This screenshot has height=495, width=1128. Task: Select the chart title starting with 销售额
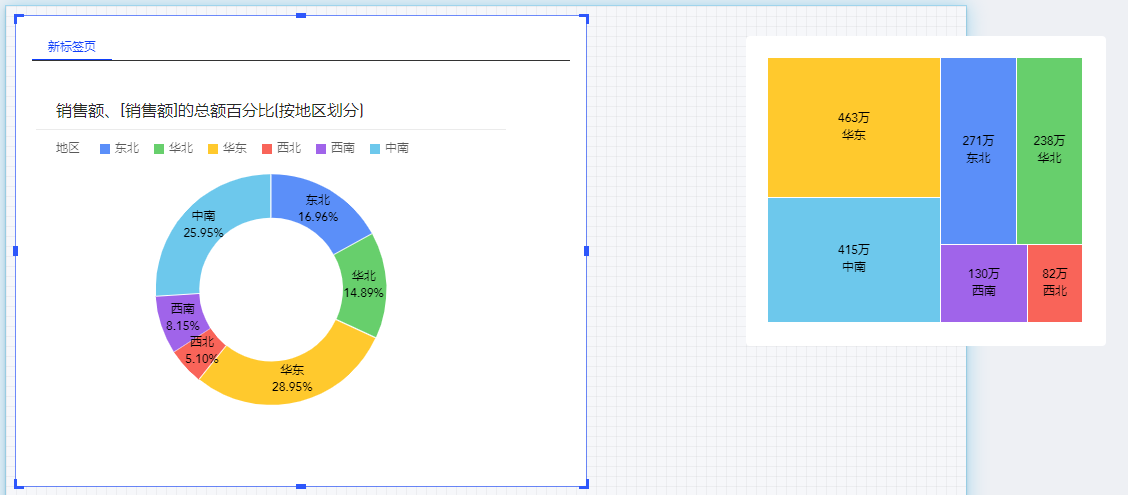tap(209, 110)
